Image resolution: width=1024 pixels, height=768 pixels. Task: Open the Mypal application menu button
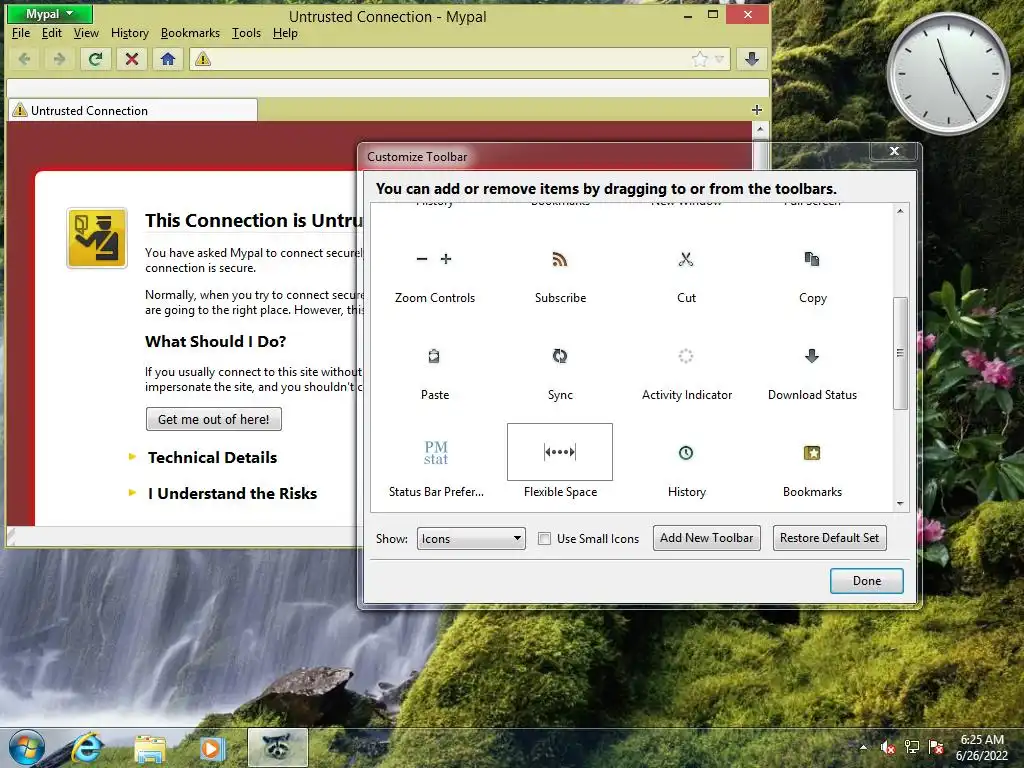coord(50,14)
